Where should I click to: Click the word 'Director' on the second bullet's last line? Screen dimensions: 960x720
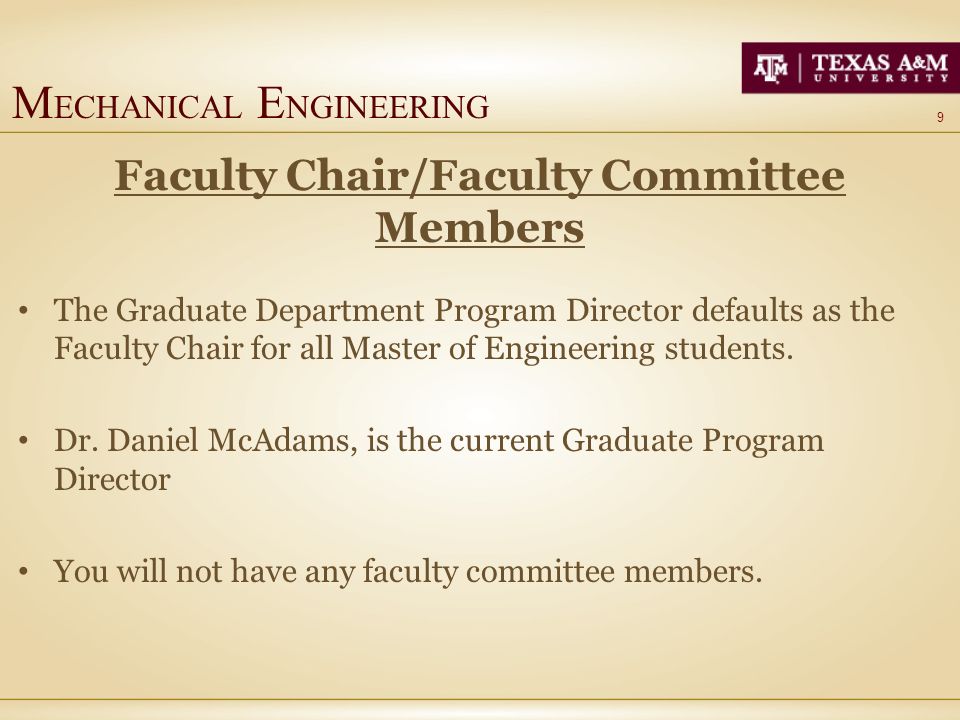(112, 479)
